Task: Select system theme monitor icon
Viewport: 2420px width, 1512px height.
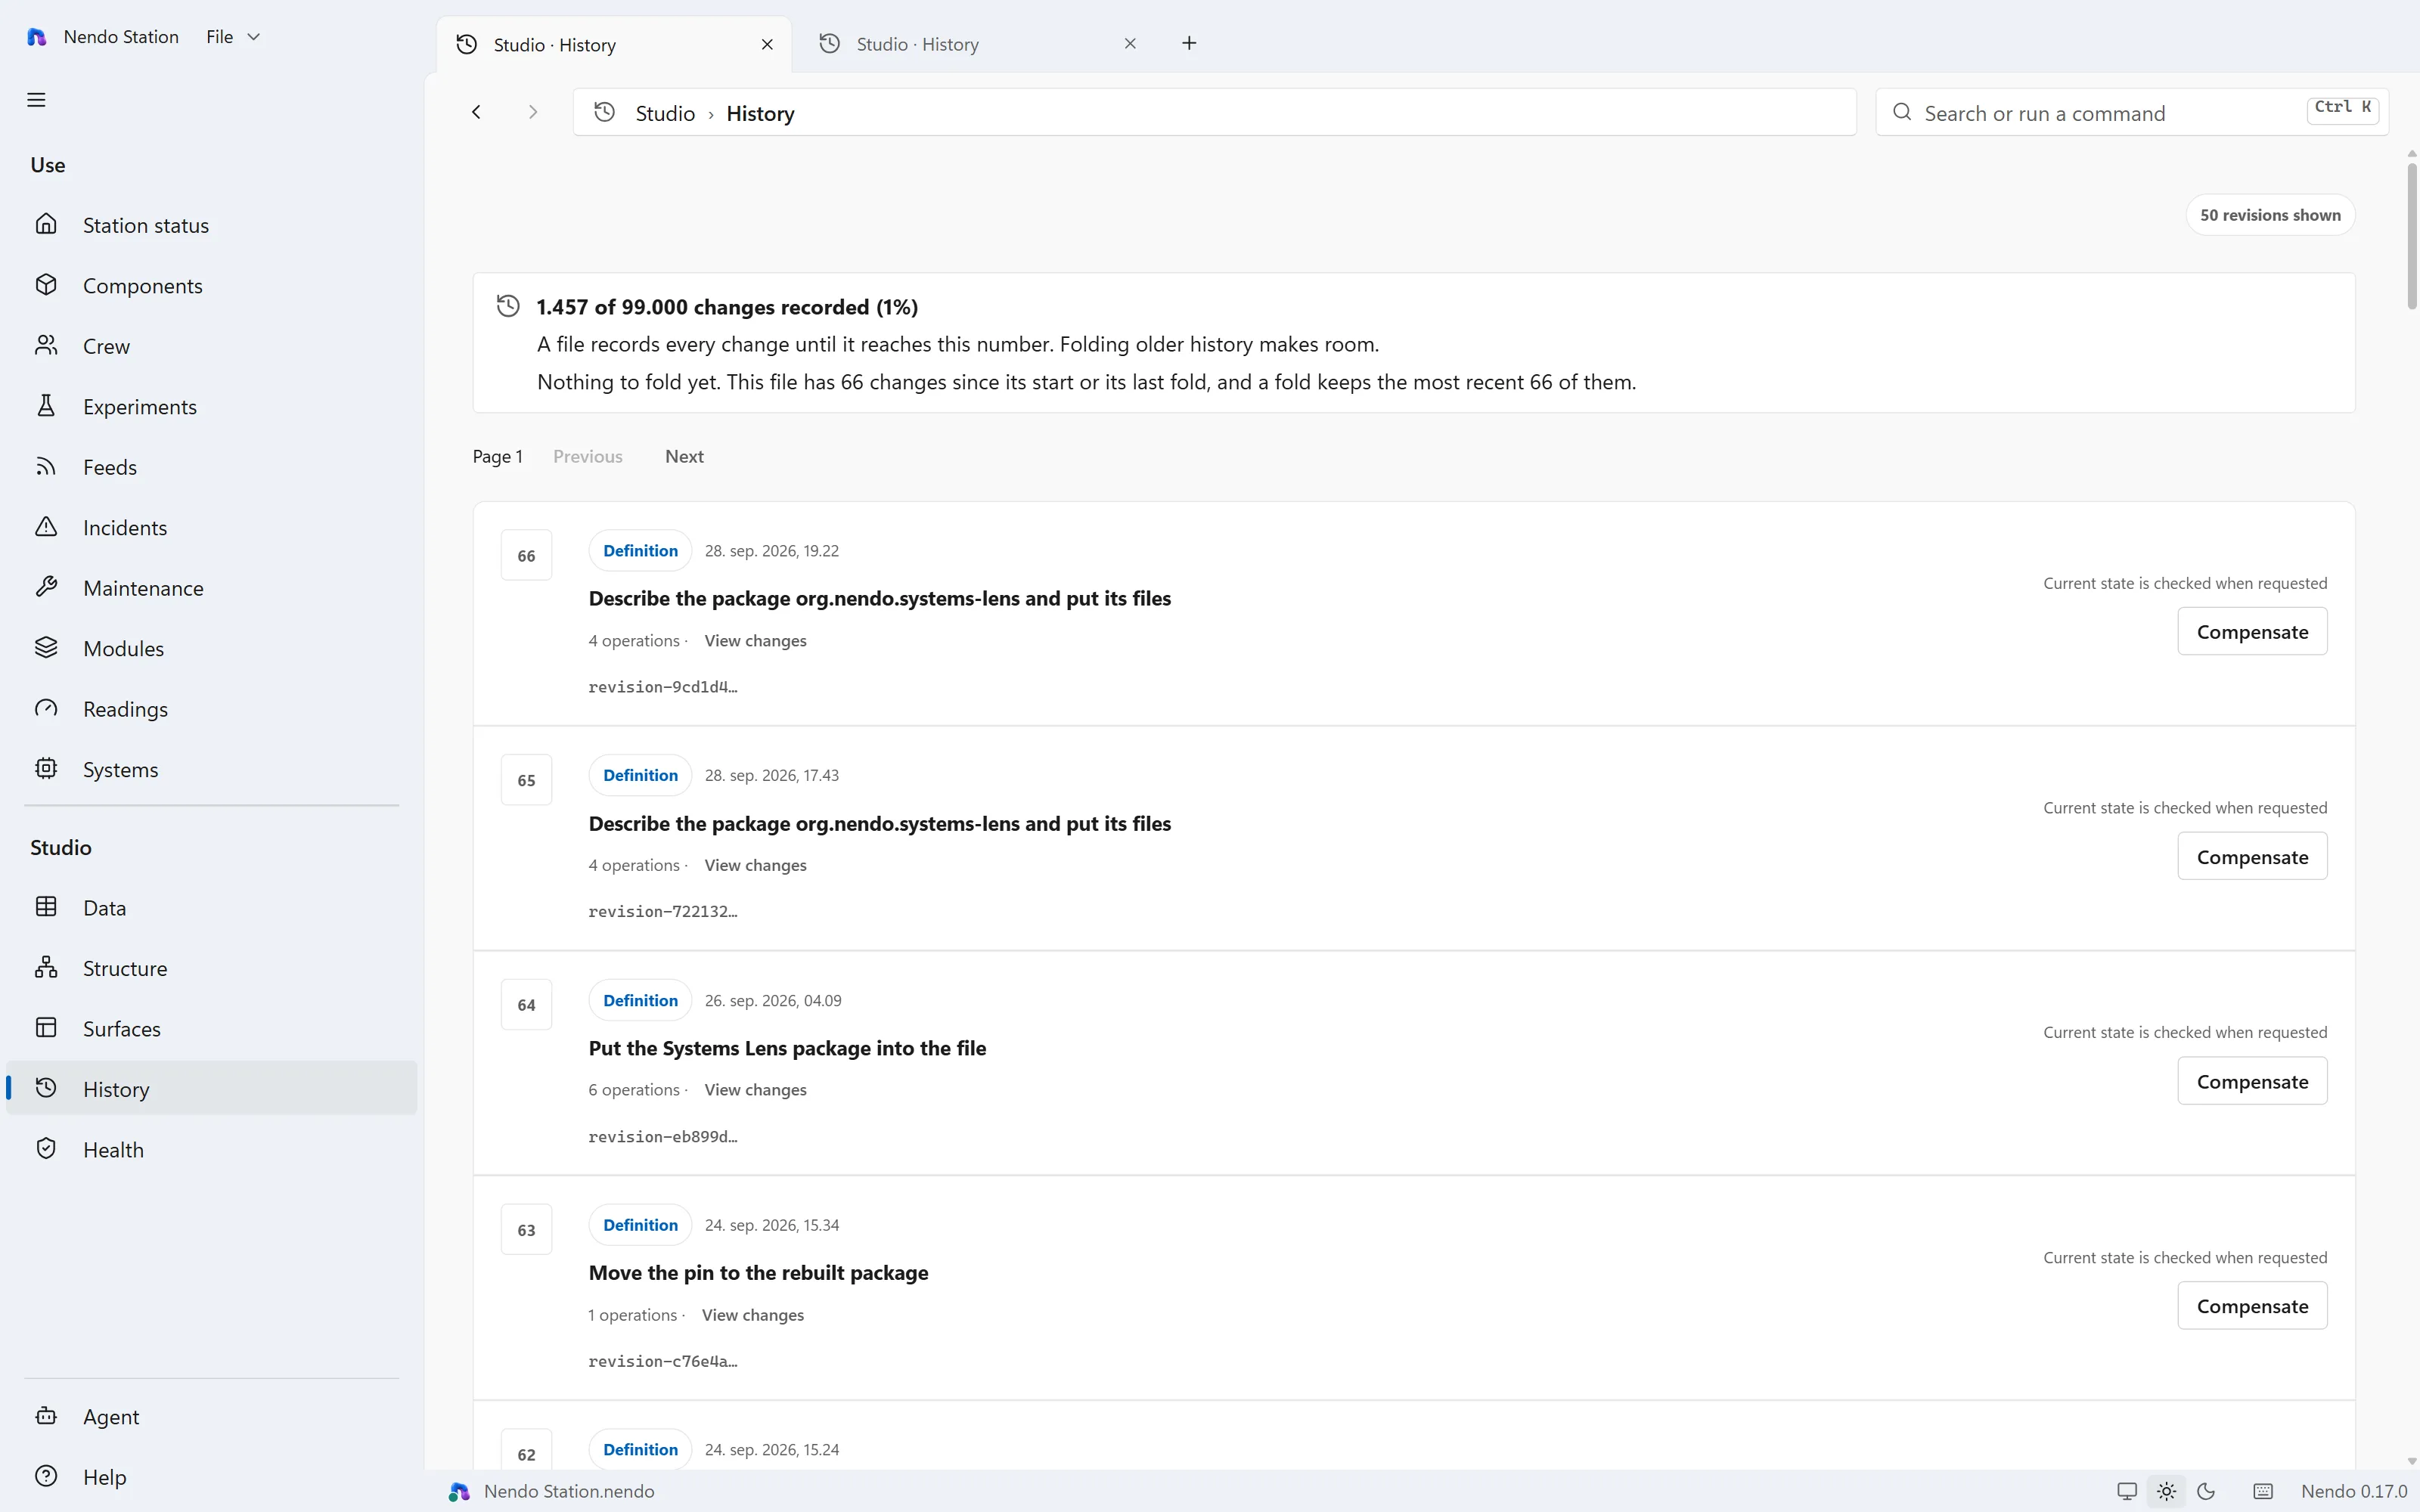Action: 2127,1491
